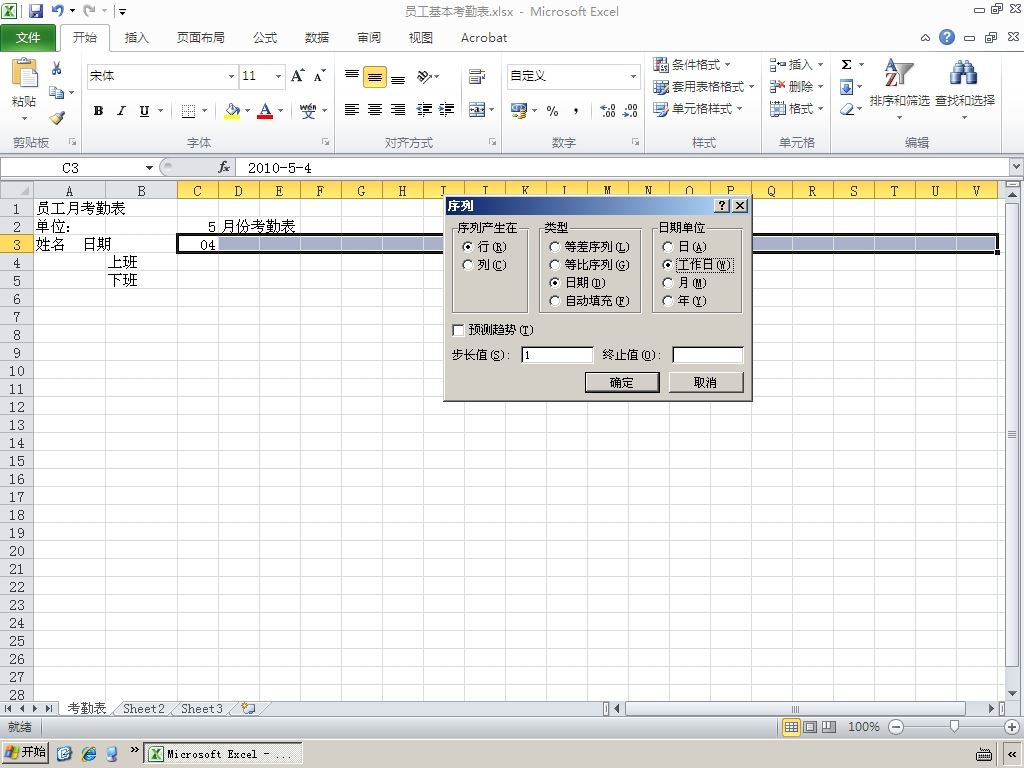The image size is (1024, 768).
Task: Select 年 (Year) date unit radio
Action: (667, 301)
